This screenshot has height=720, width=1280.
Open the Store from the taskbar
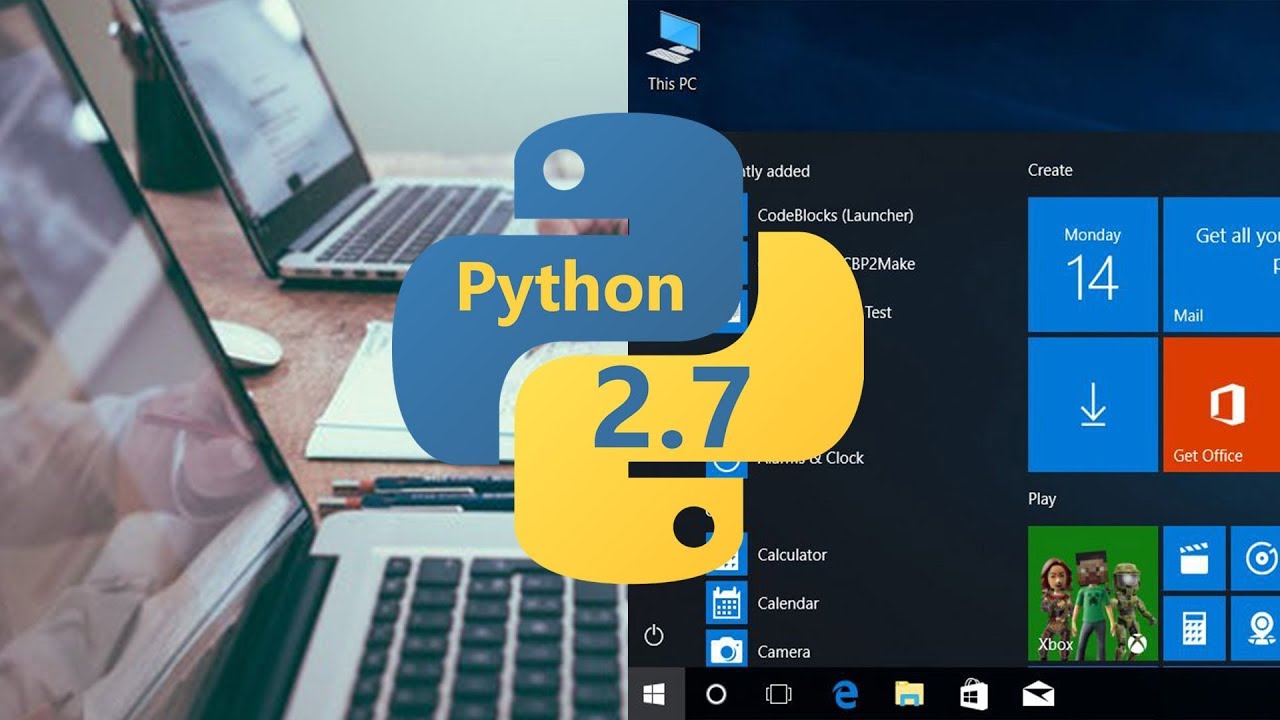pyautogui.click(x=973, y=694)
